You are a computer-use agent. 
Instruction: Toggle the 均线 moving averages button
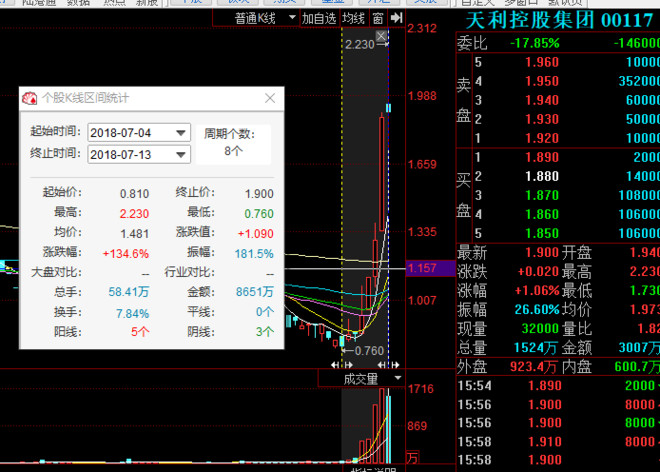click(x=353, y=18)
